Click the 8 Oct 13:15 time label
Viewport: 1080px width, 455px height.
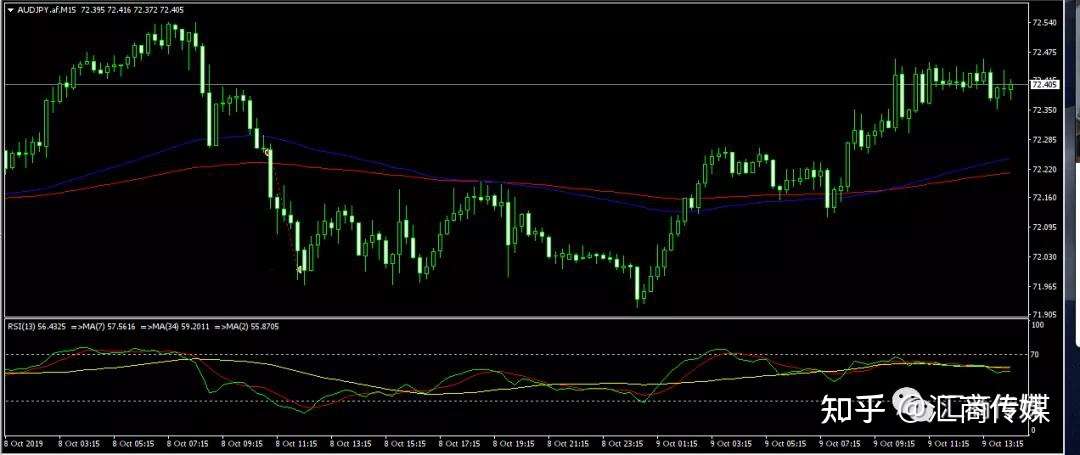coord(350,444)
